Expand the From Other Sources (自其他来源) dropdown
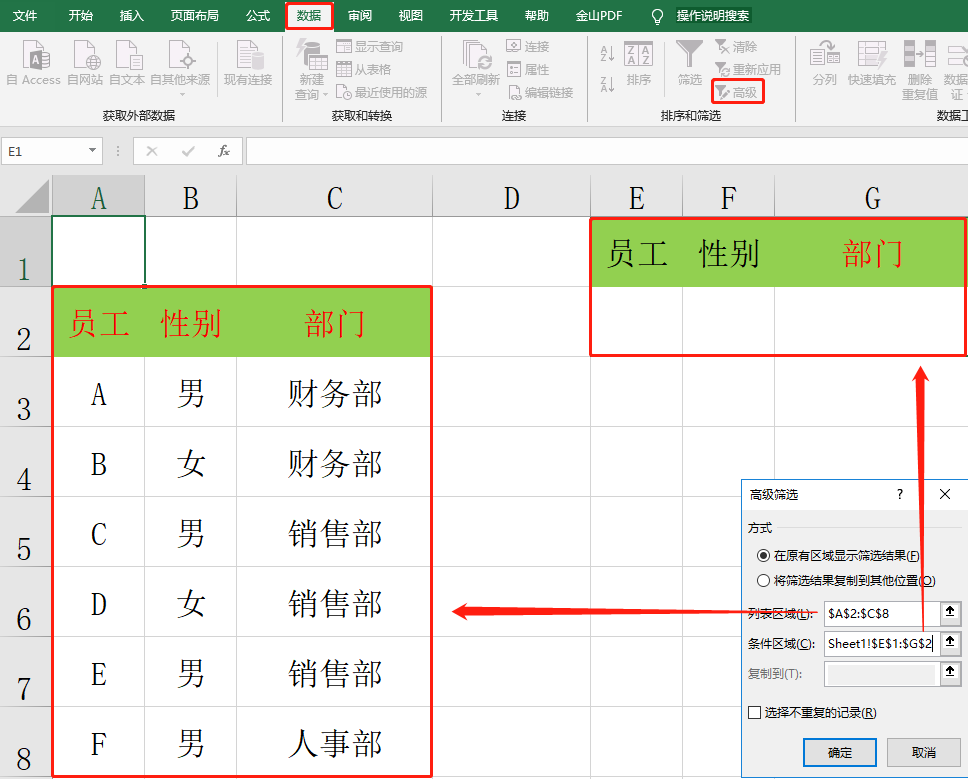The height and width of the screenshot is (779, 968). pyautogui.click(x=182, y=94)
